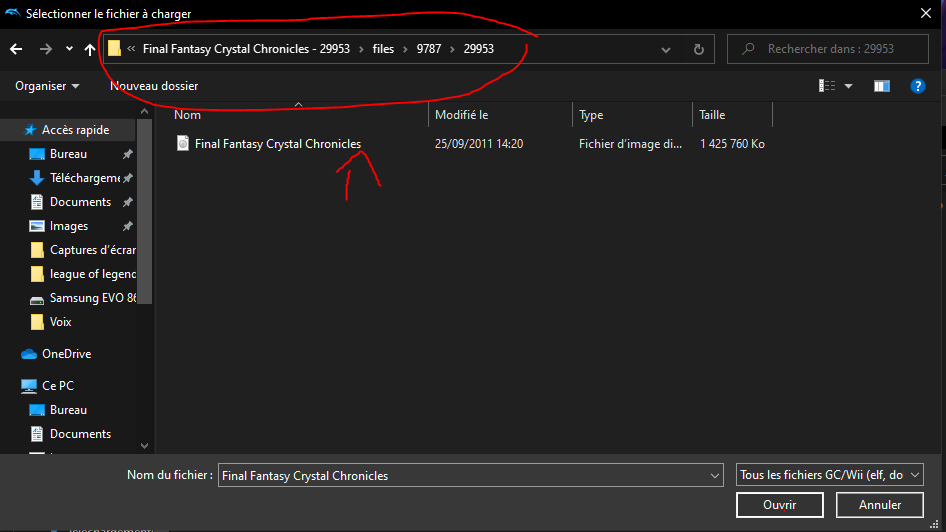Screen dimensions: 946x532
Task: Click the search box 'Rechercher dans : 29953'
Action: (x=828, y=49)
